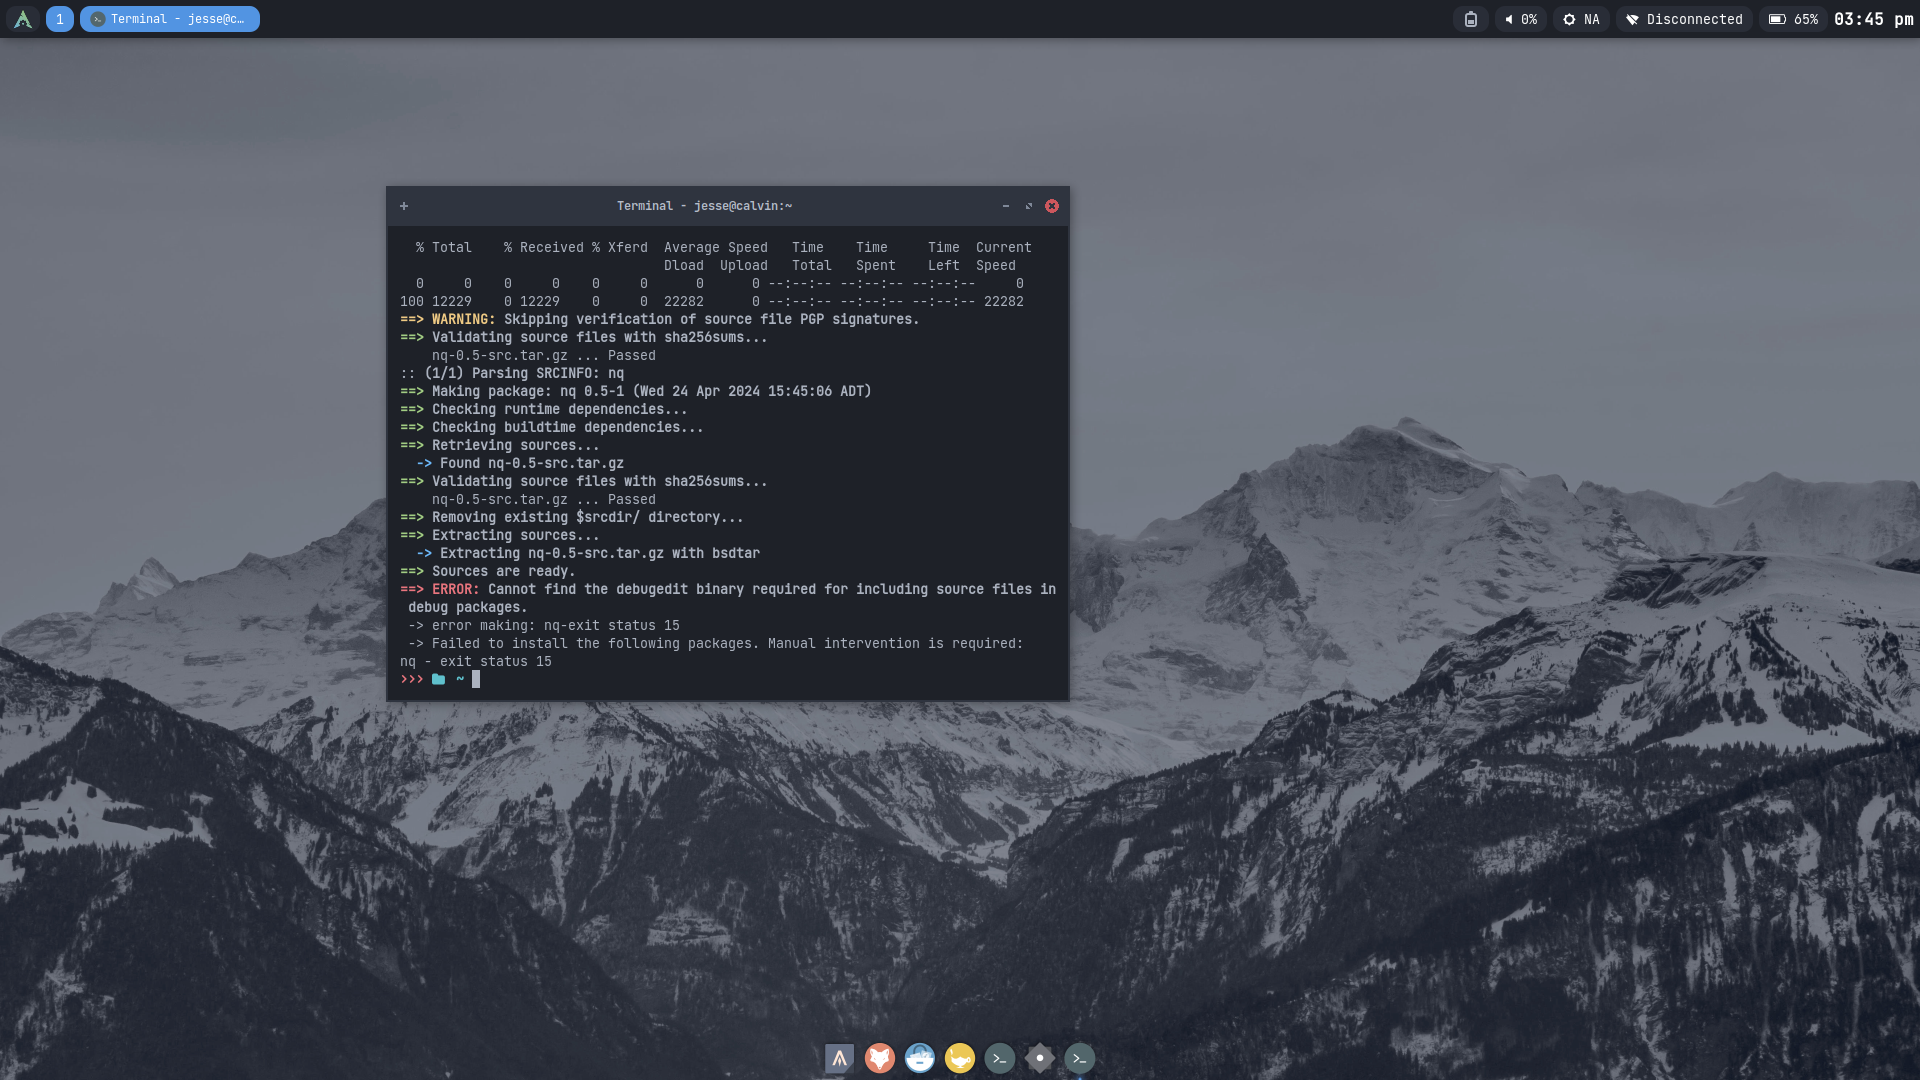This screenshot has height=1080, width=1920.
Task: Click the WARNING: text in terminal
Action: tap(464, 320)
